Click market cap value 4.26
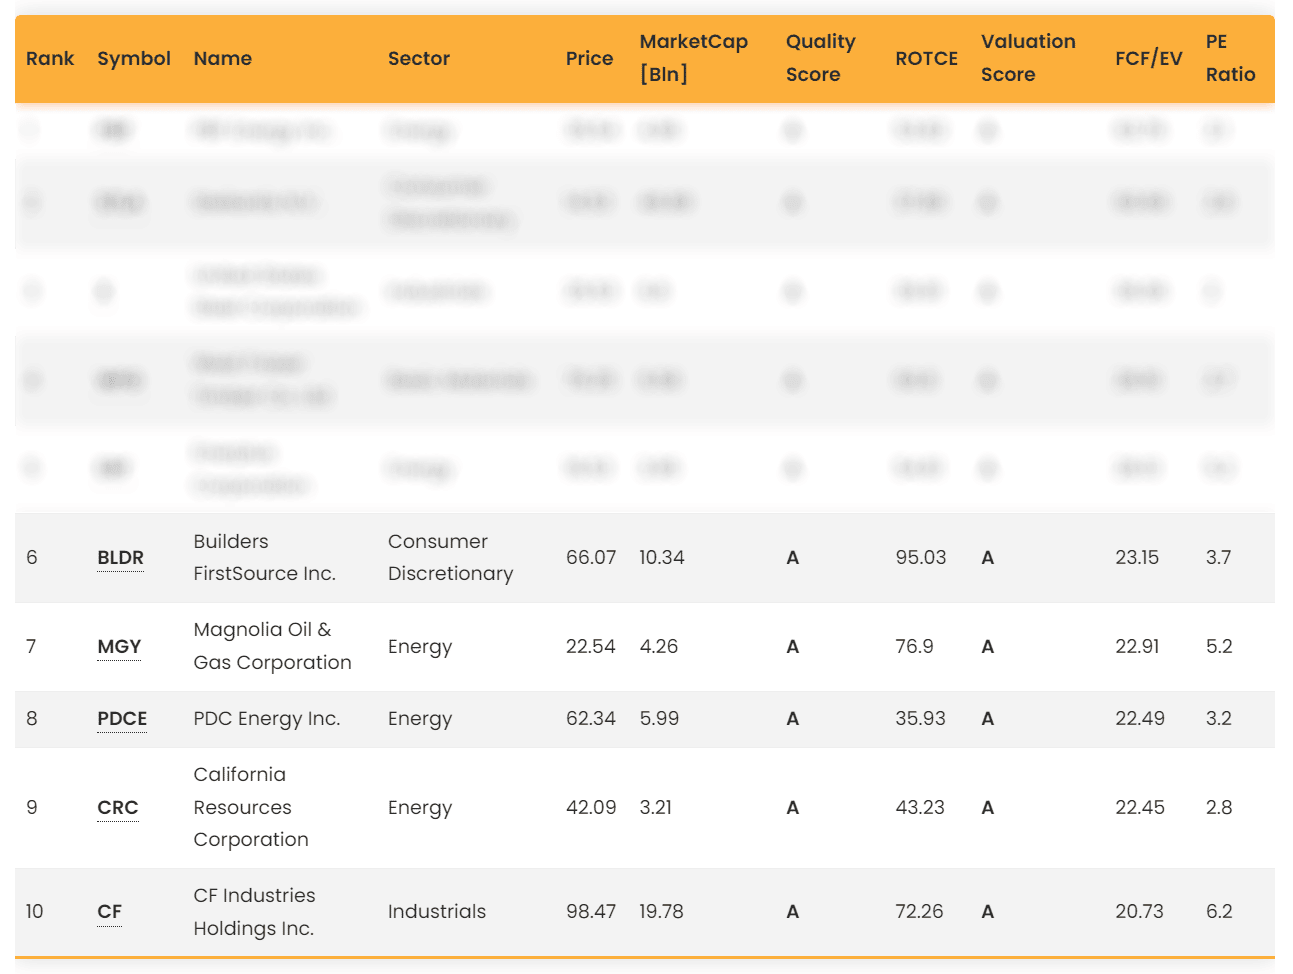The image size is (1293, 974). click(659, 647)
